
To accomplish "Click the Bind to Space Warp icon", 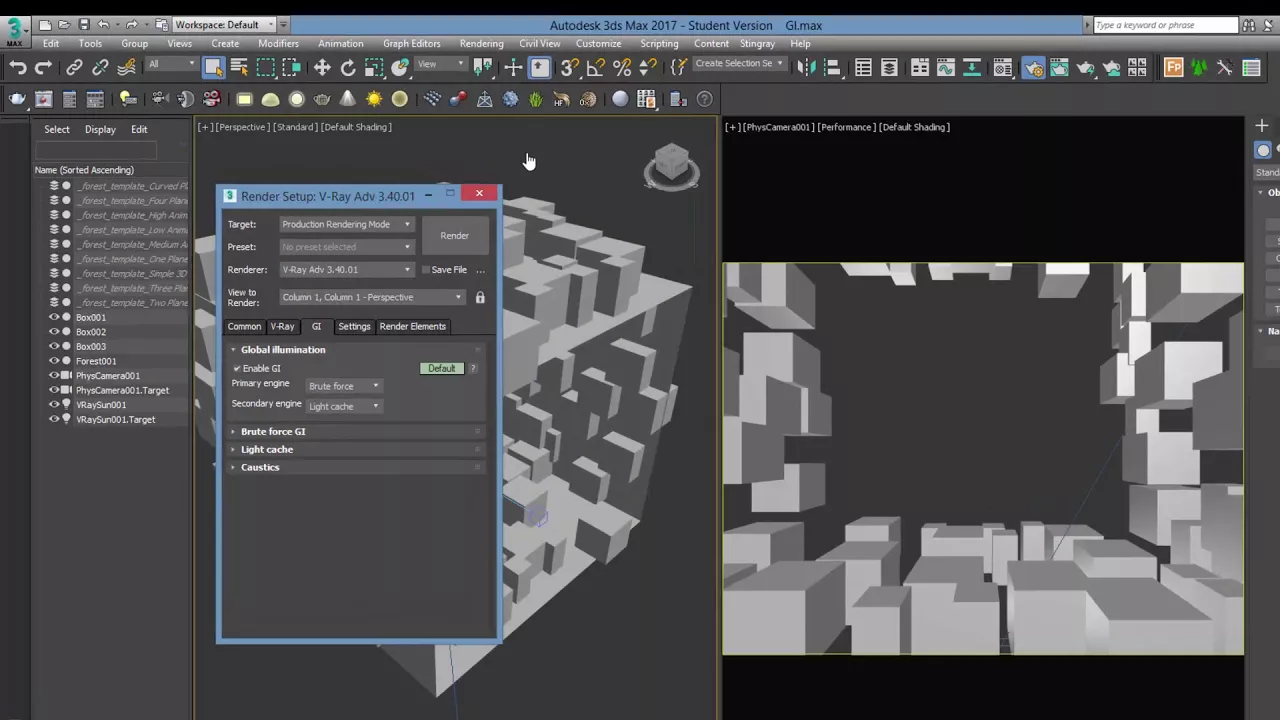I will (x=126, y=68).
